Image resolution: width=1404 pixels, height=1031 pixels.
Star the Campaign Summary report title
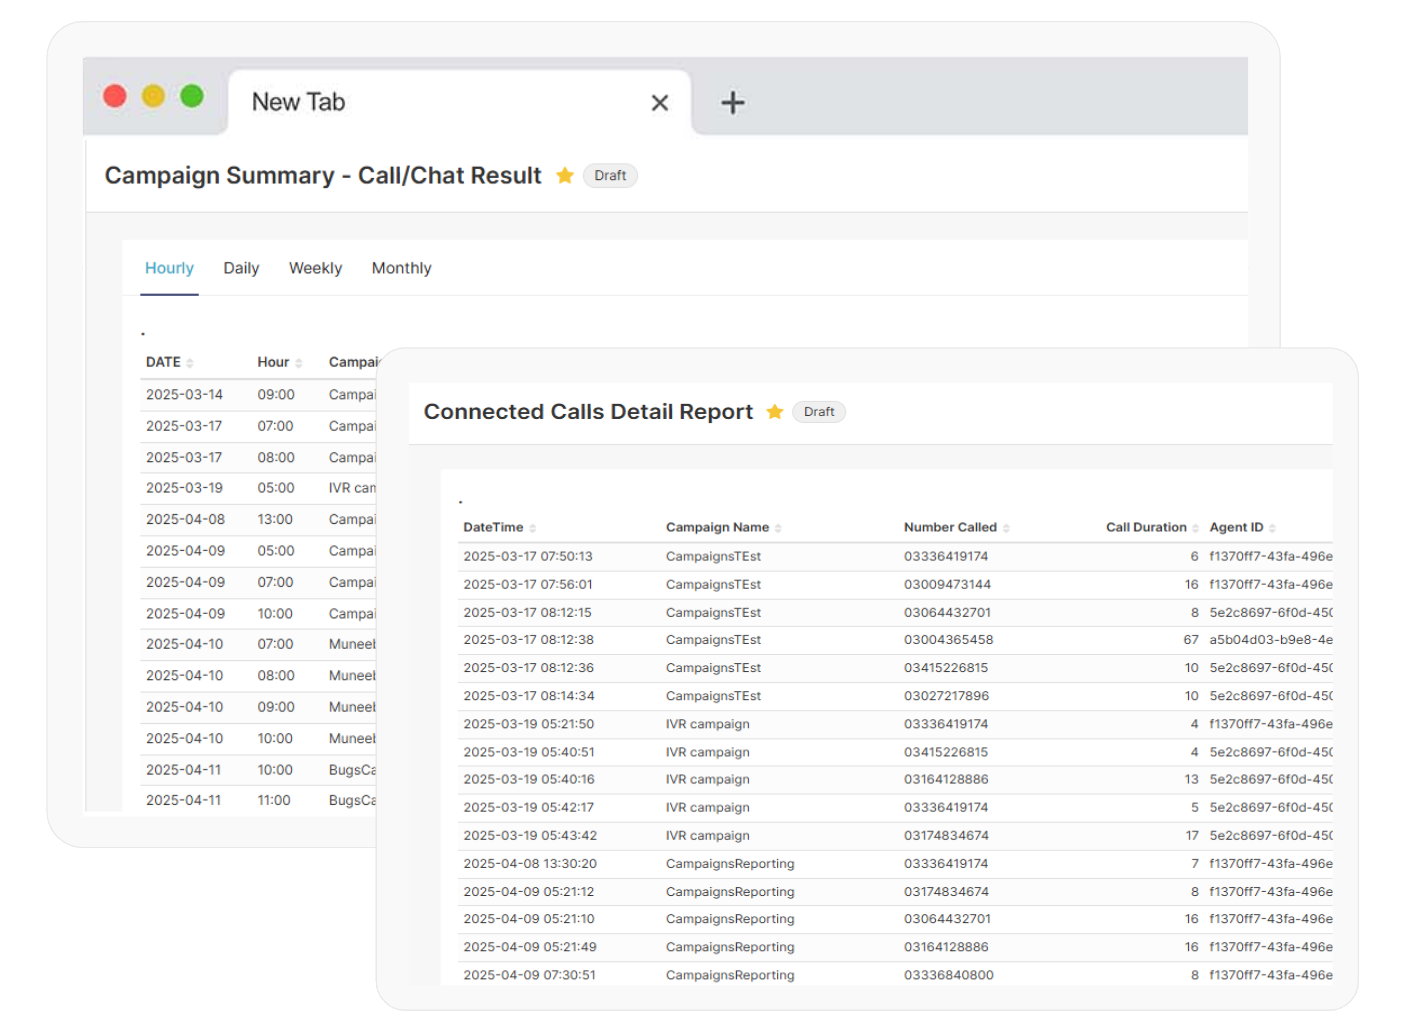click(565, 175)
